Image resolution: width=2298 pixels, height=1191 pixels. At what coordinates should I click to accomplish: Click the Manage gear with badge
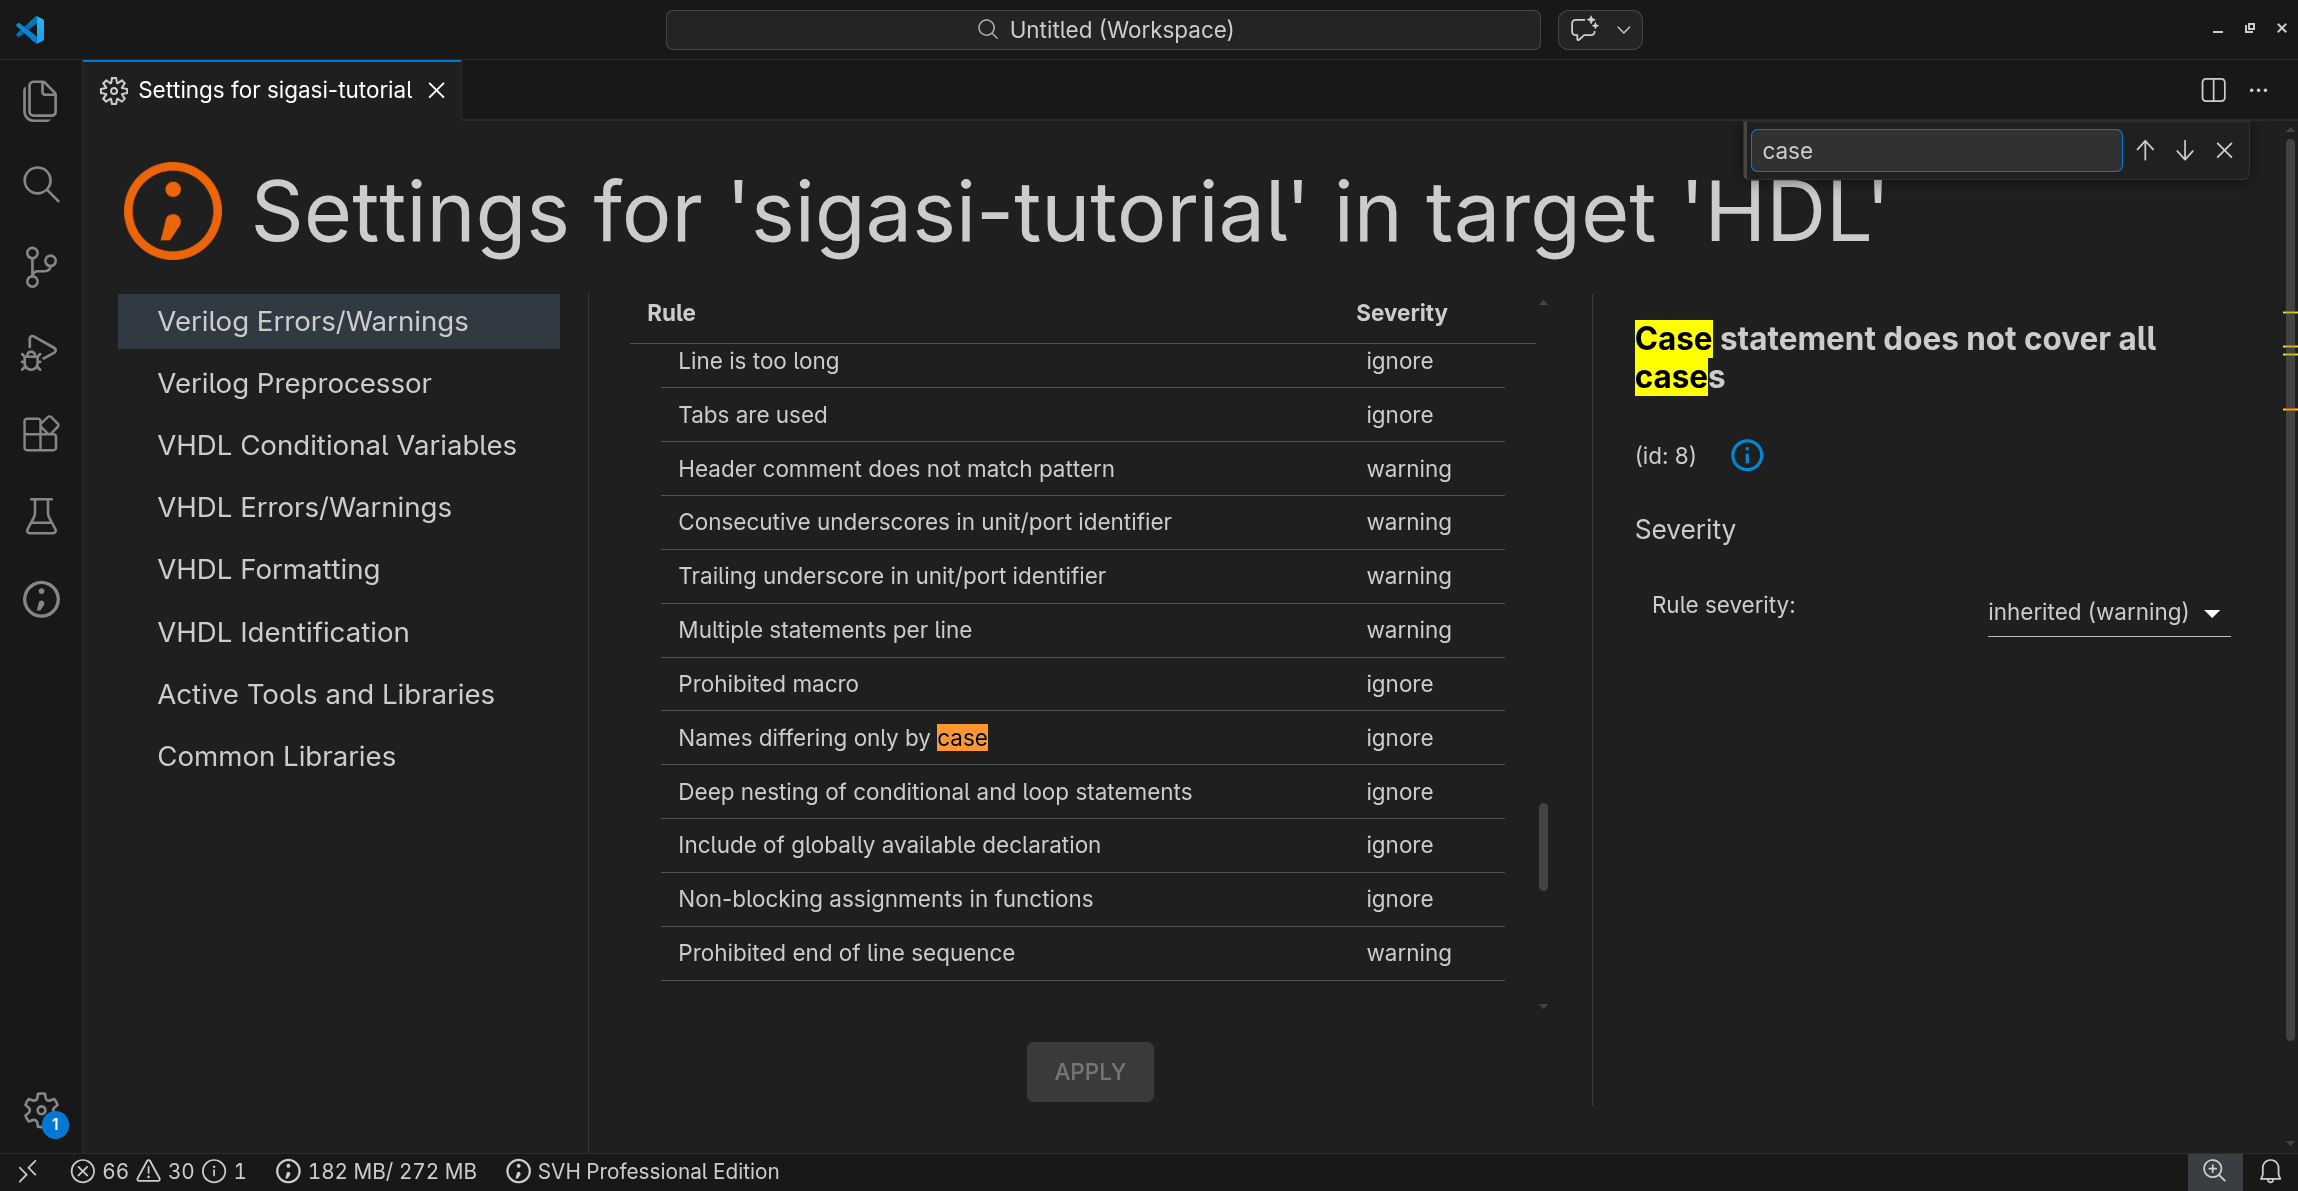click(x=41, y=1110)
